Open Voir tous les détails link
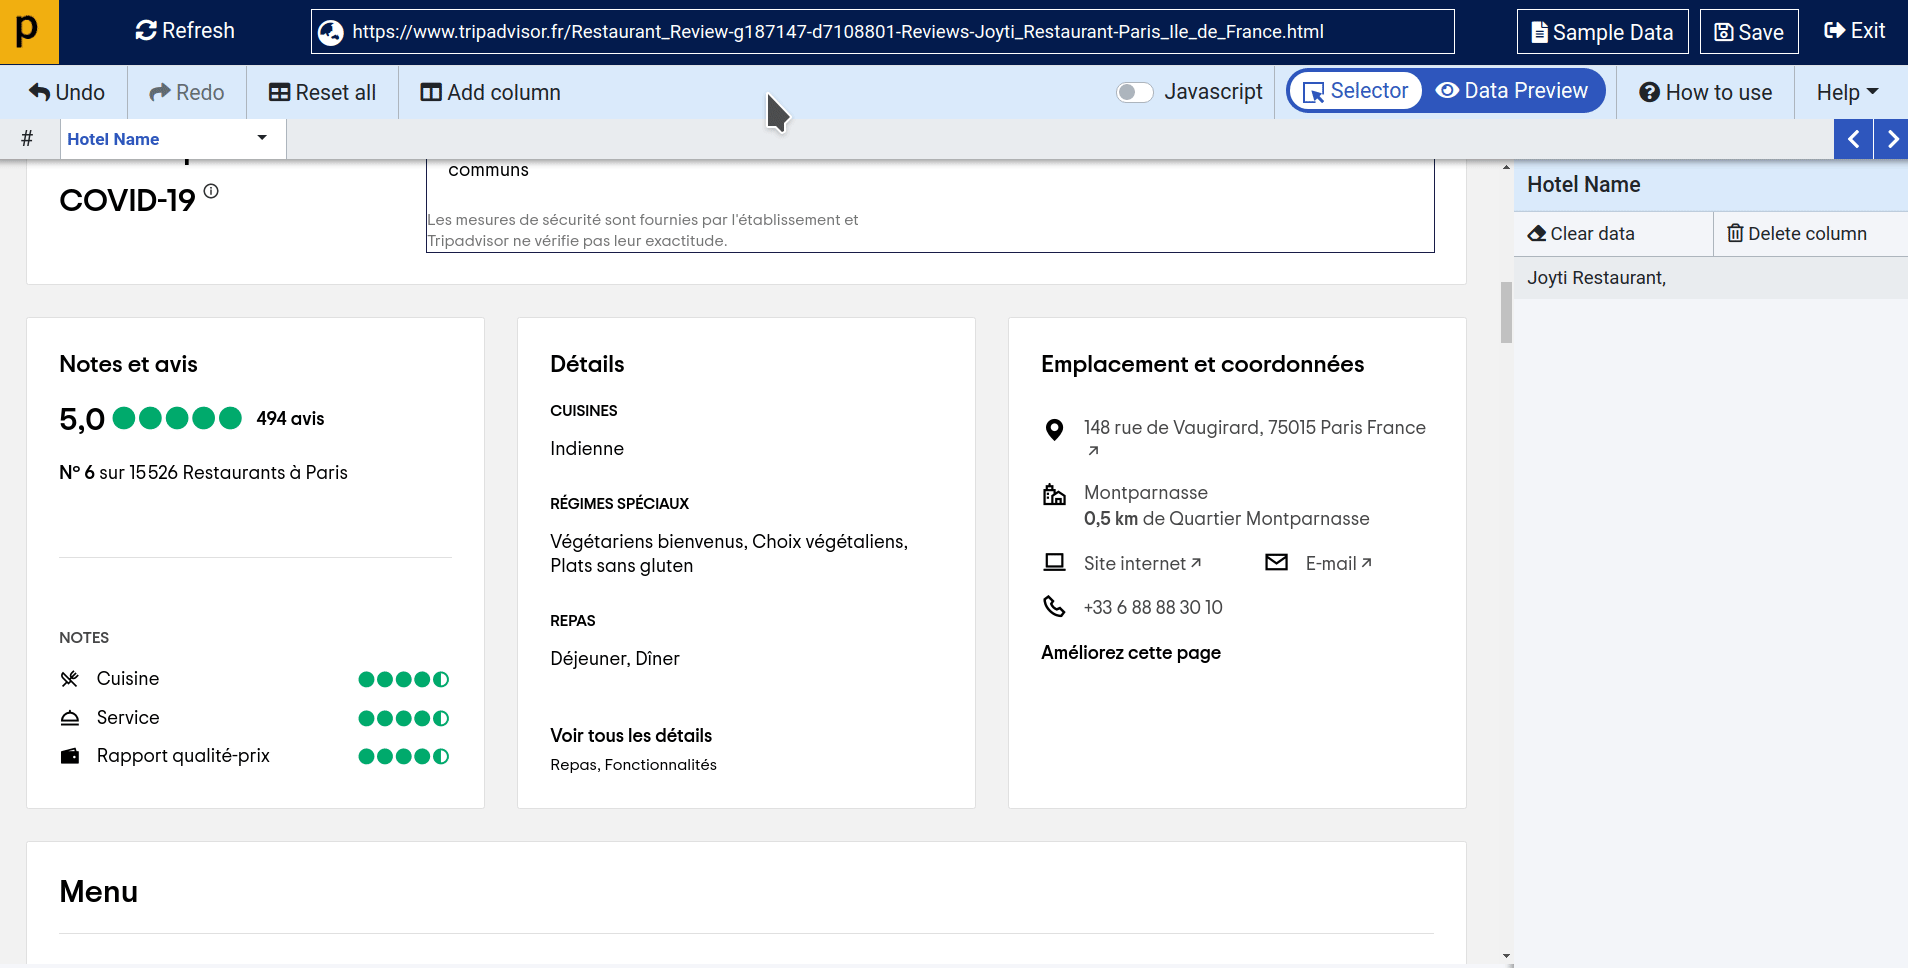This screenshot has width=1908, height=968. click(x=631, y=735)
